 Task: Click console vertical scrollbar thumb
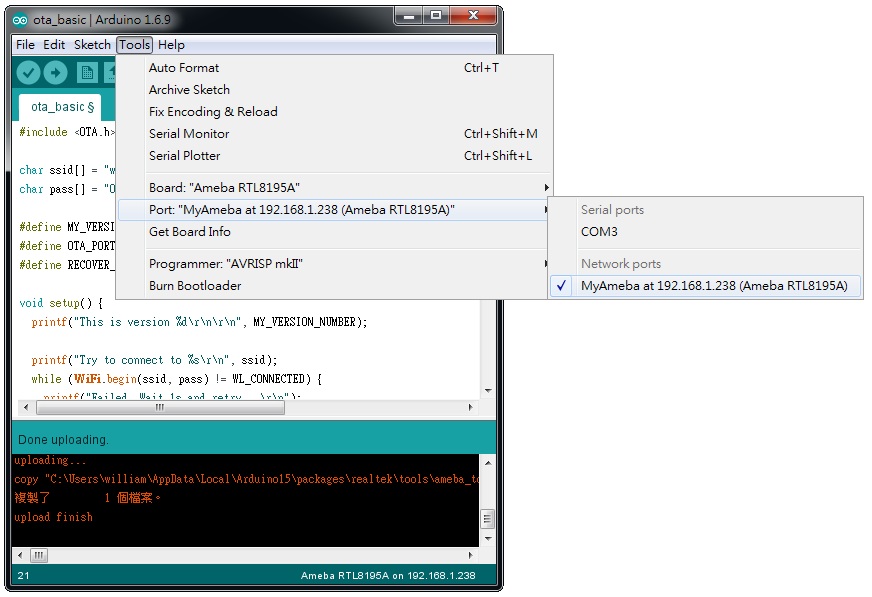coord(488,519)
